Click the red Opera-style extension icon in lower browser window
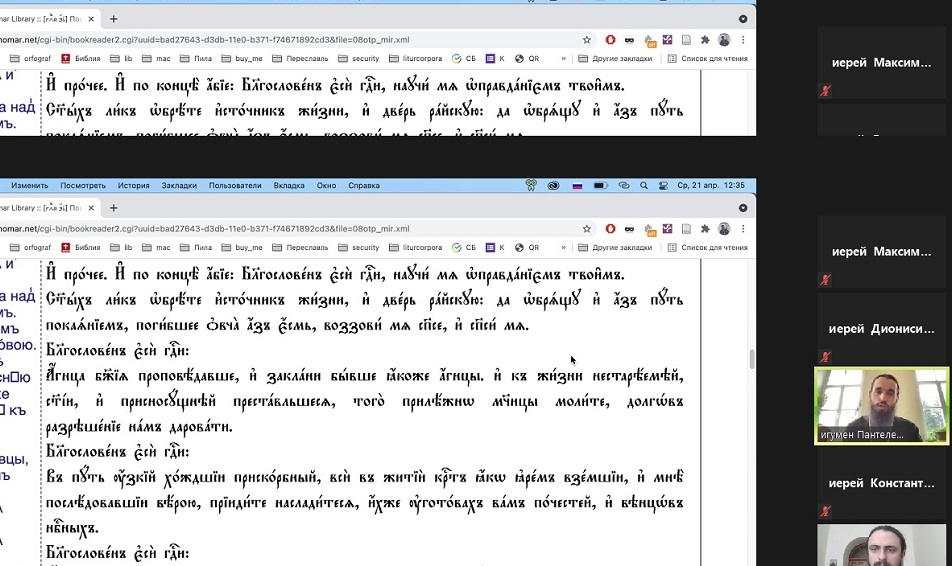The image size is (952, 566). tap(610, 229)
